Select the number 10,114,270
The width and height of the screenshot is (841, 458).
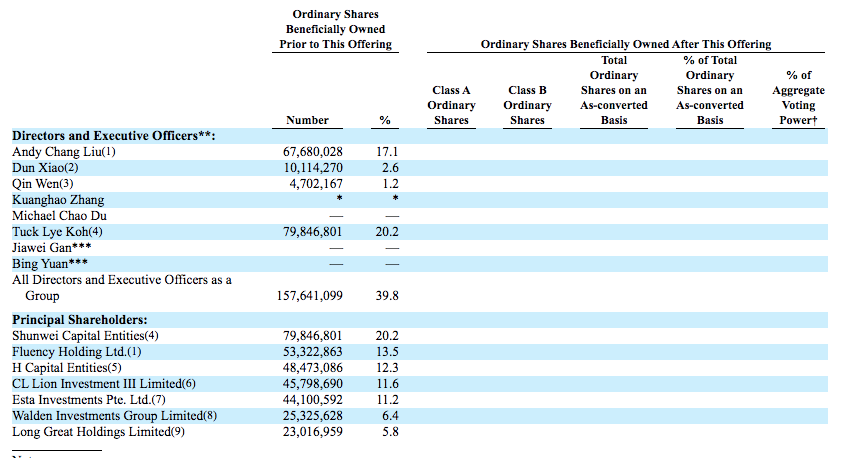(x=313, y=168)
